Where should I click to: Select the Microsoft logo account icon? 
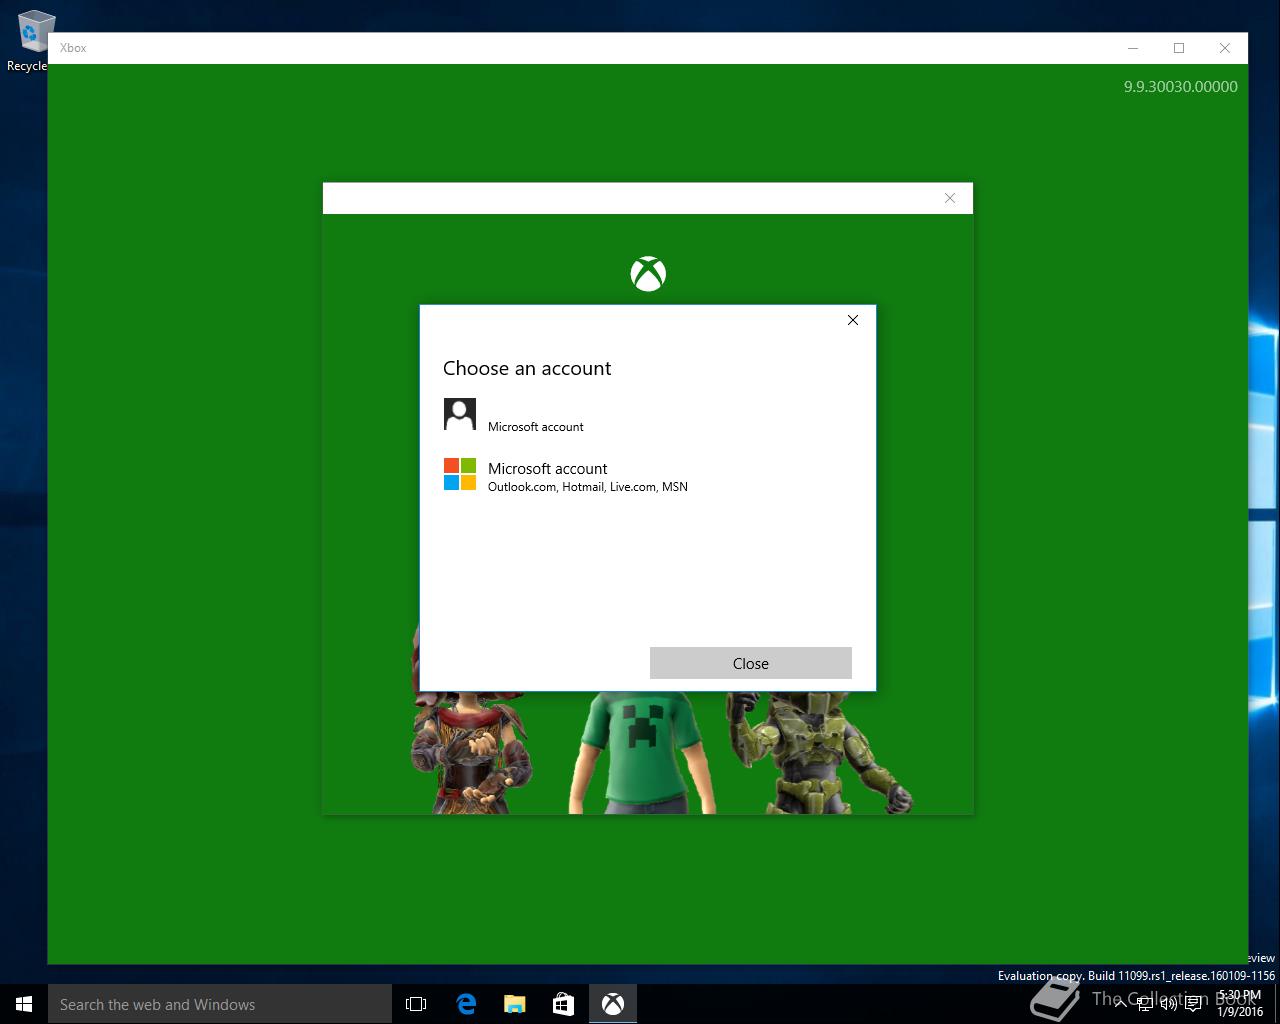[460, 474]
